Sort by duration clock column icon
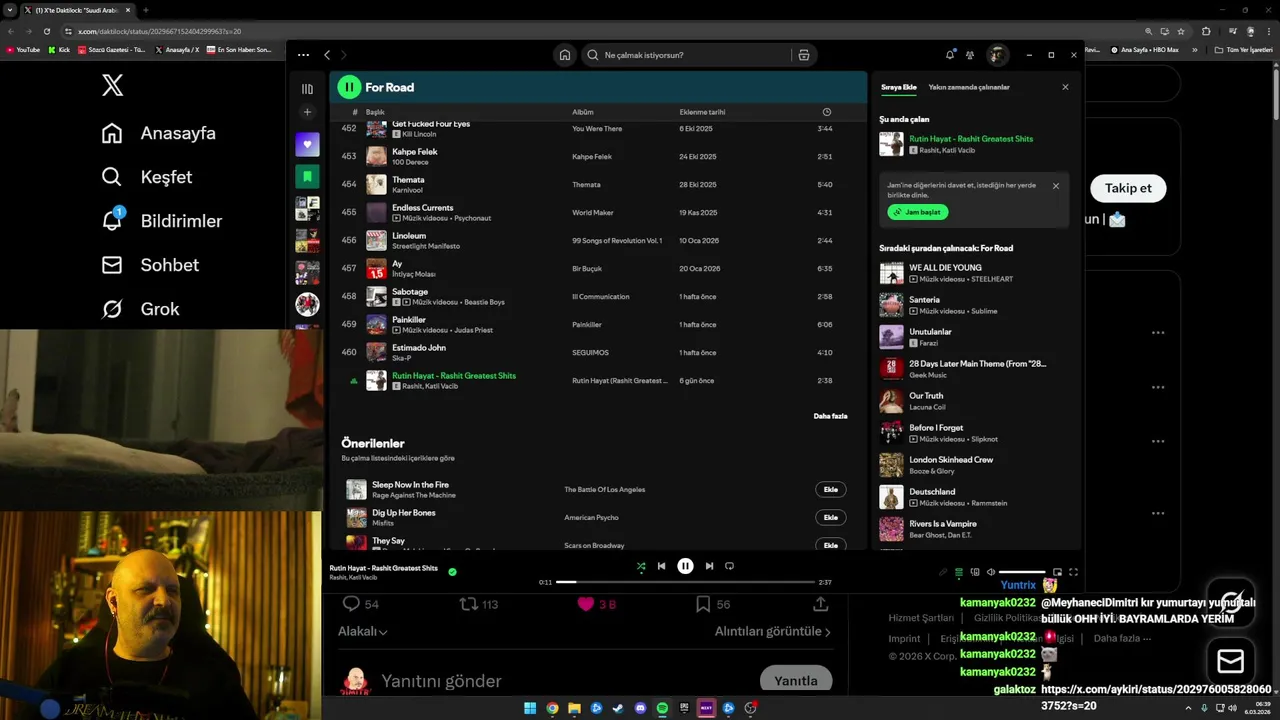 tap(826, 112)
